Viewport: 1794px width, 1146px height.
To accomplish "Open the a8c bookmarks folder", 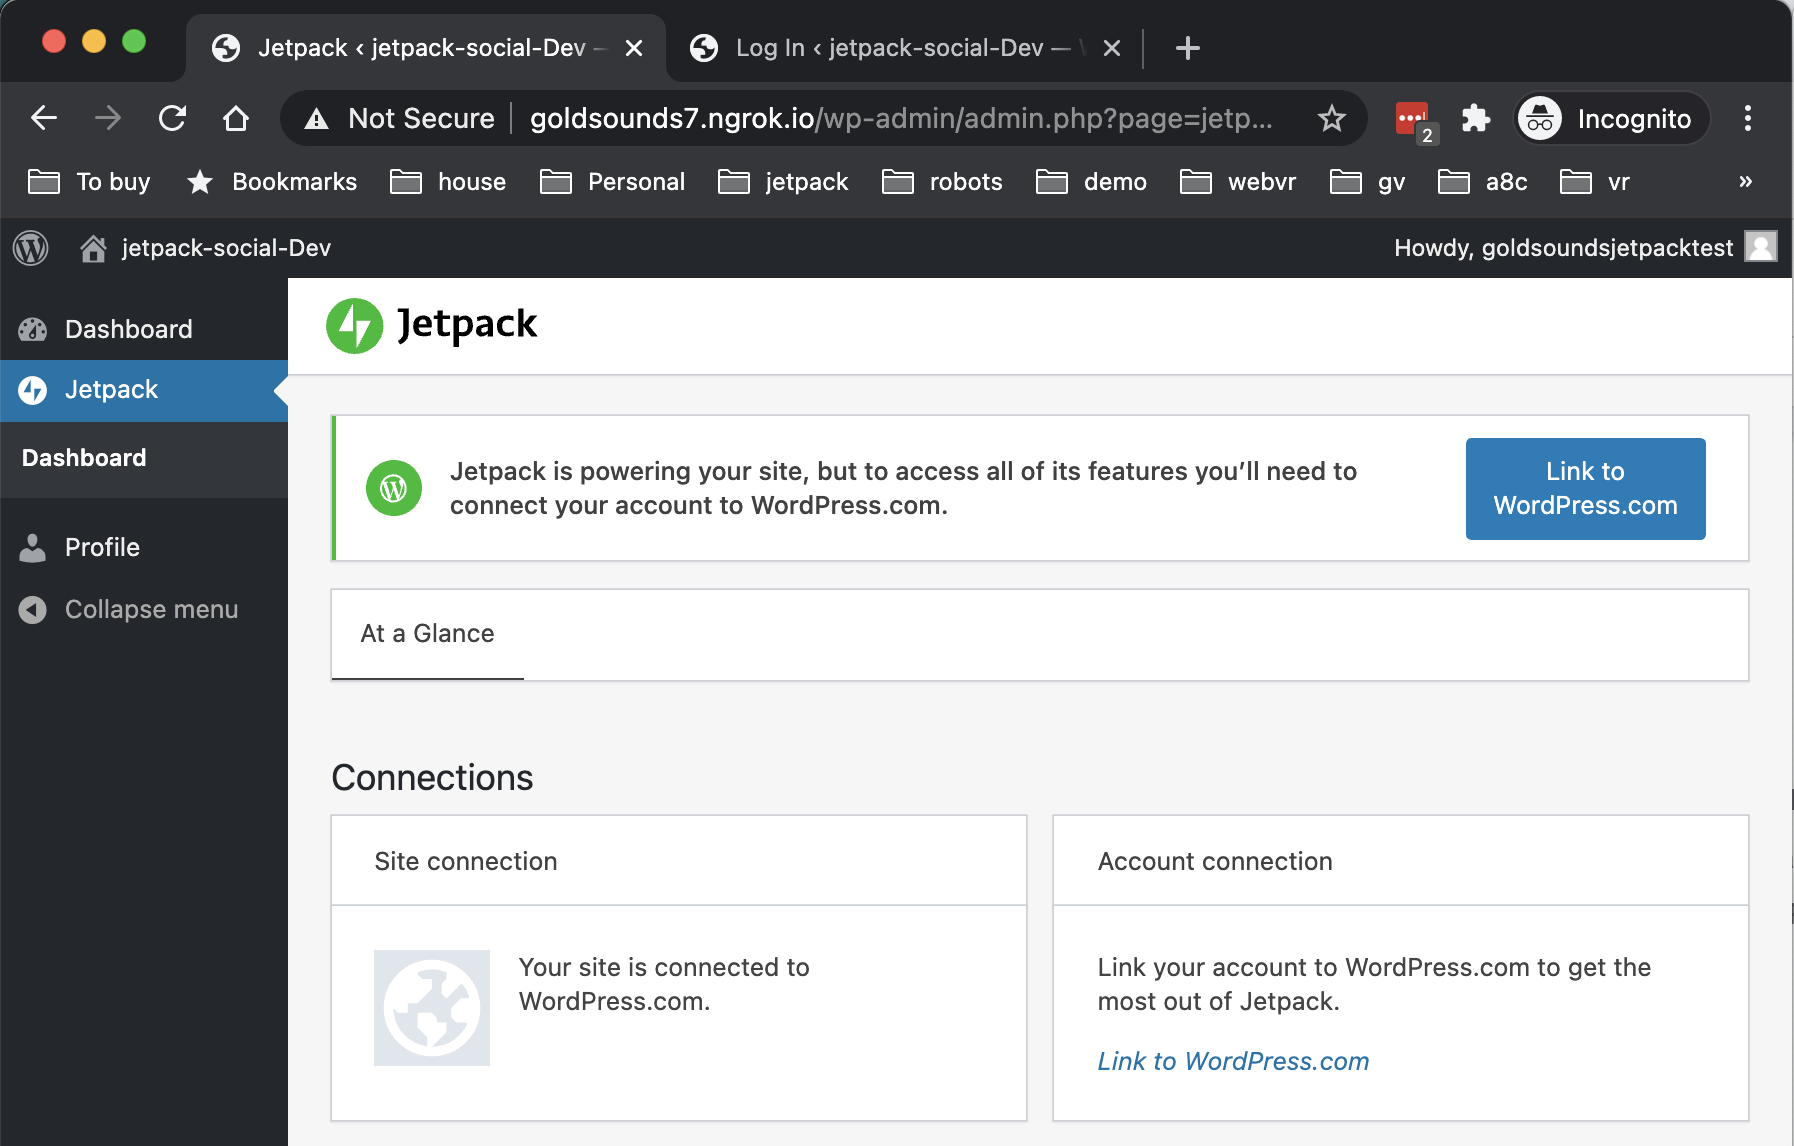I will 1483,182.
